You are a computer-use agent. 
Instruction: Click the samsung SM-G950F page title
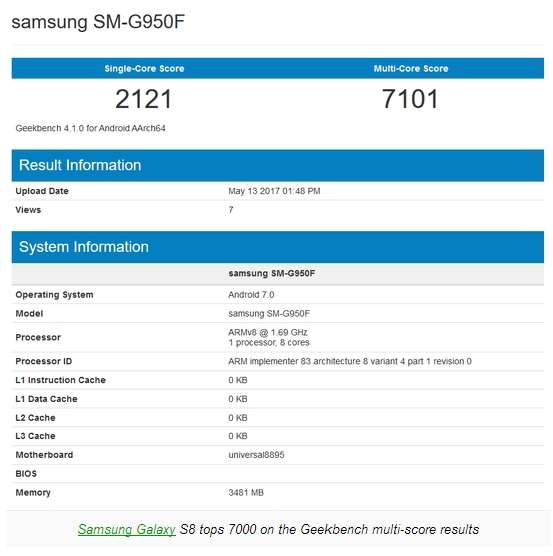pyautogui.click(x=98, y=22)
